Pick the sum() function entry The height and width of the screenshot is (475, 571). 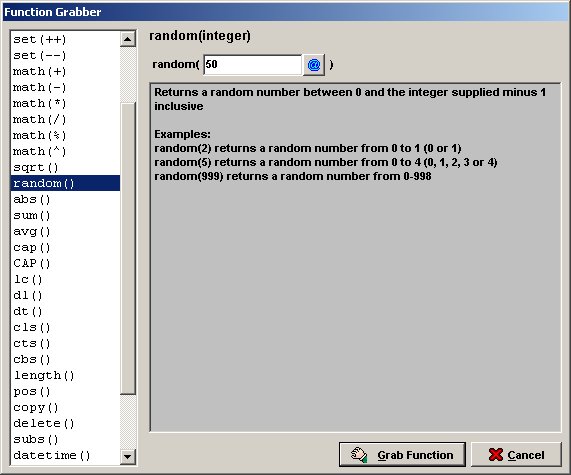66,216
